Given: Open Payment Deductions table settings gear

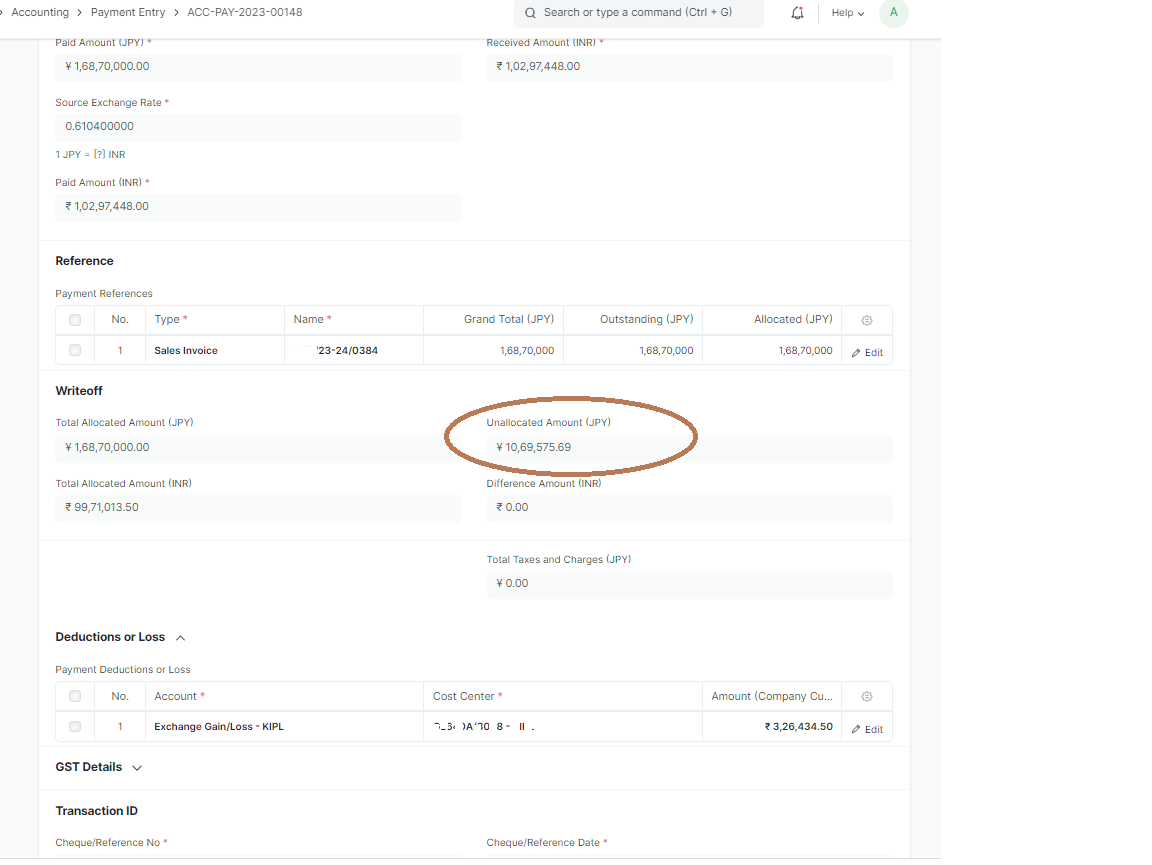Looking at the screenshot, I should pyautogui.click(x=867, y=697).
